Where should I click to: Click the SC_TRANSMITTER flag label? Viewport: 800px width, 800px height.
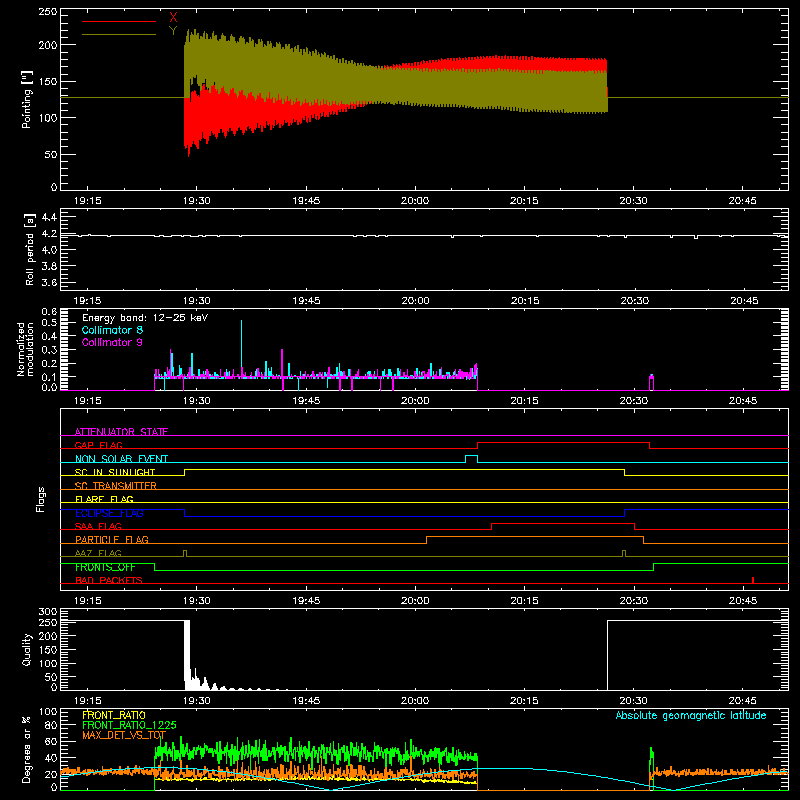point(115,486)
